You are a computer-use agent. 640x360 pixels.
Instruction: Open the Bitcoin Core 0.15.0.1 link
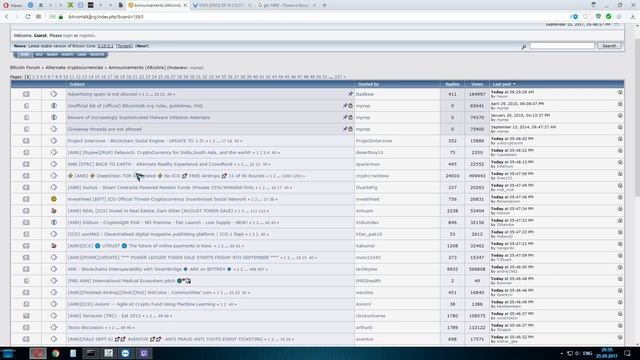105,46
